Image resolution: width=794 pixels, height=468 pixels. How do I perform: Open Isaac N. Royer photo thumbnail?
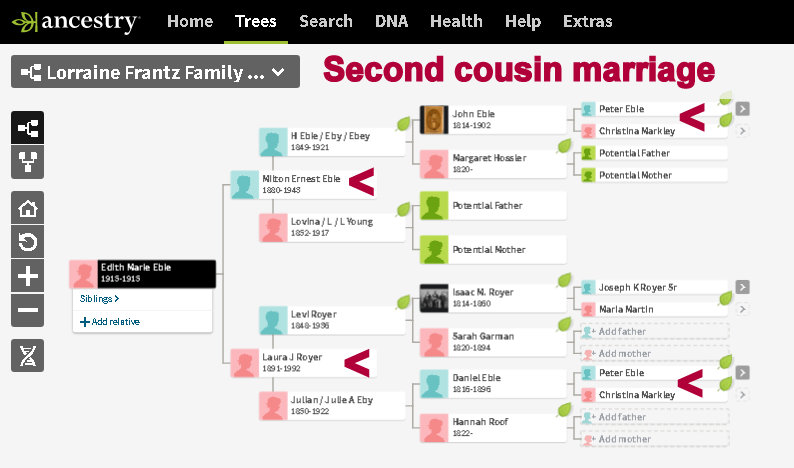[434, 298]
